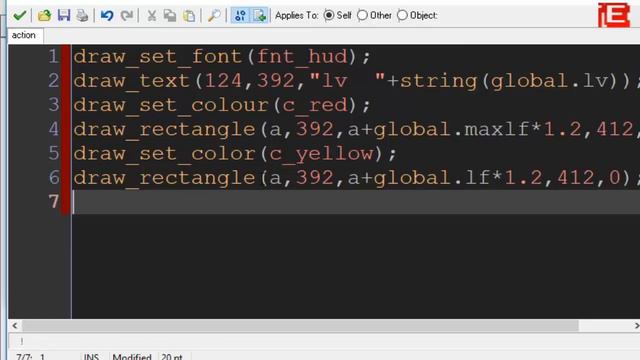The image size is (640, 360).
Task: Toggle the syntax check icon
Action: pos(240,16)
